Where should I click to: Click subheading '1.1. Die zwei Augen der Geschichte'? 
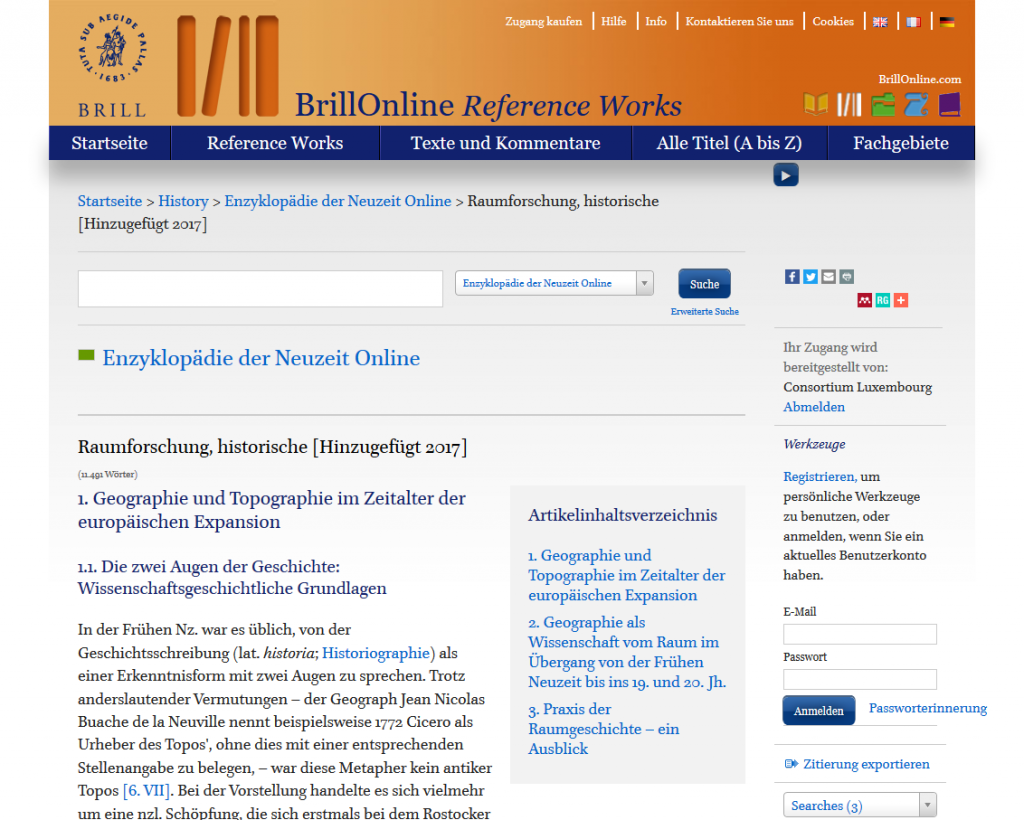point(232,577)
